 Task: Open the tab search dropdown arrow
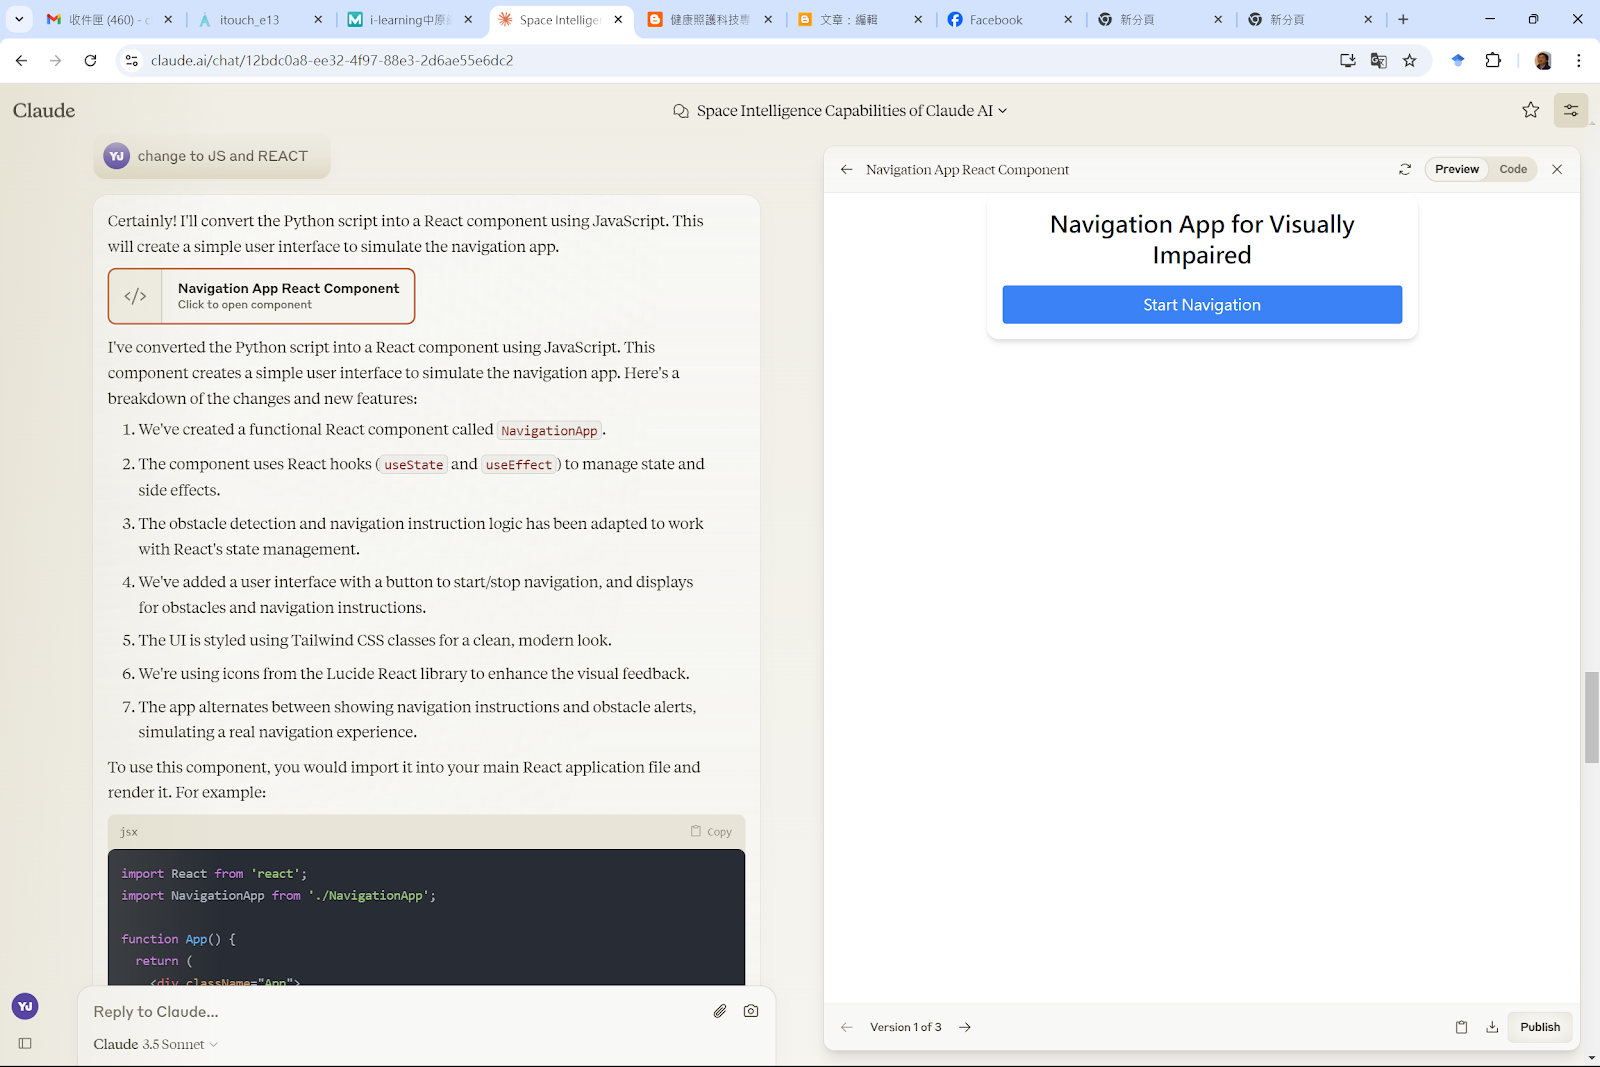[19, 19]
